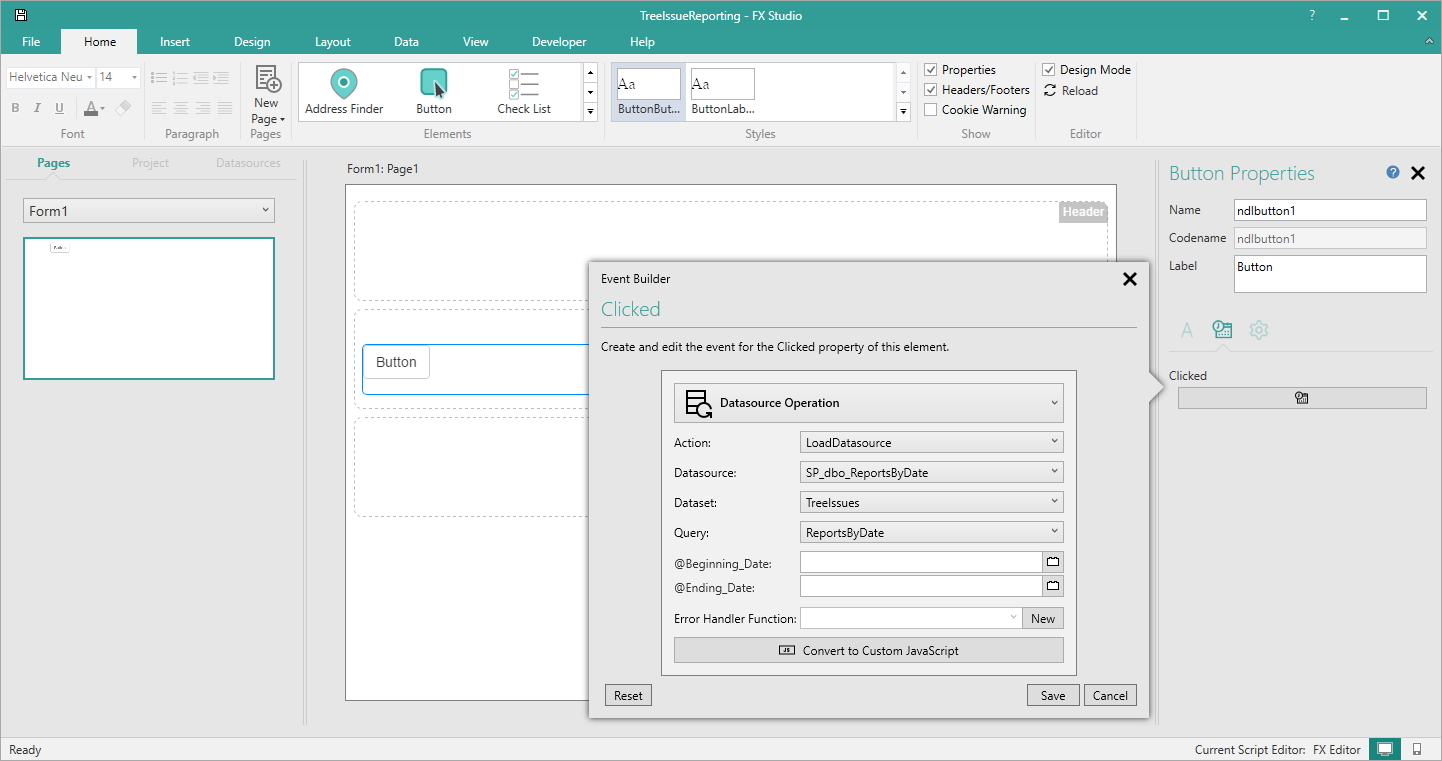The image size is (1442, 761).
Task: Open the Datasources panel tab
Action: pyautogui.click(x=248, y=163)
